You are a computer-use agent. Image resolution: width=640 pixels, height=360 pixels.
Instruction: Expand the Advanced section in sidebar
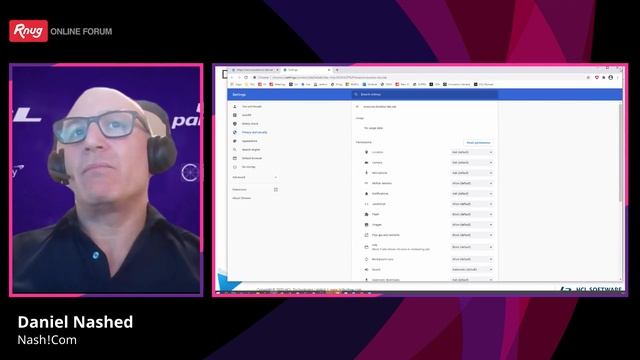[255, 177]
